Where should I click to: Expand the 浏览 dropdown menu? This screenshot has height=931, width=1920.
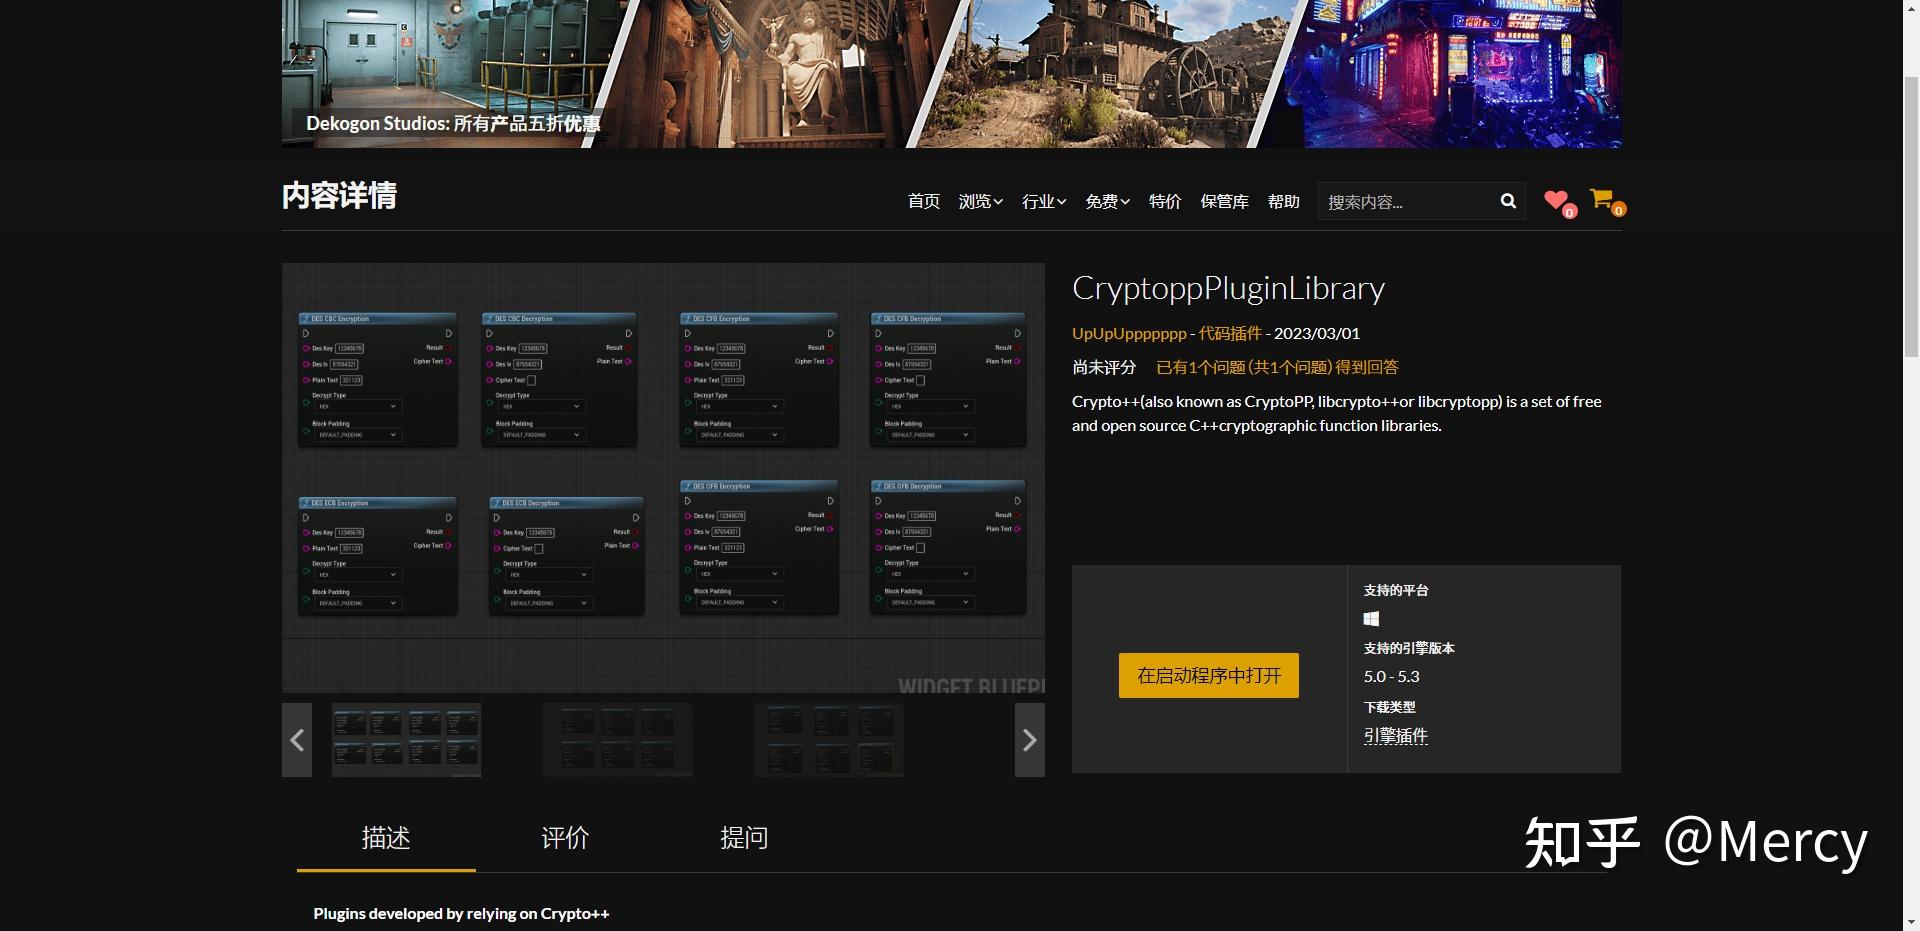point(979,201)
